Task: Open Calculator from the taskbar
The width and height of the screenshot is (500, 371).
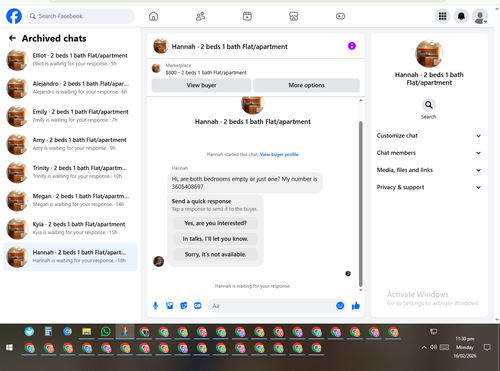Action: click(x=48, y=332)
